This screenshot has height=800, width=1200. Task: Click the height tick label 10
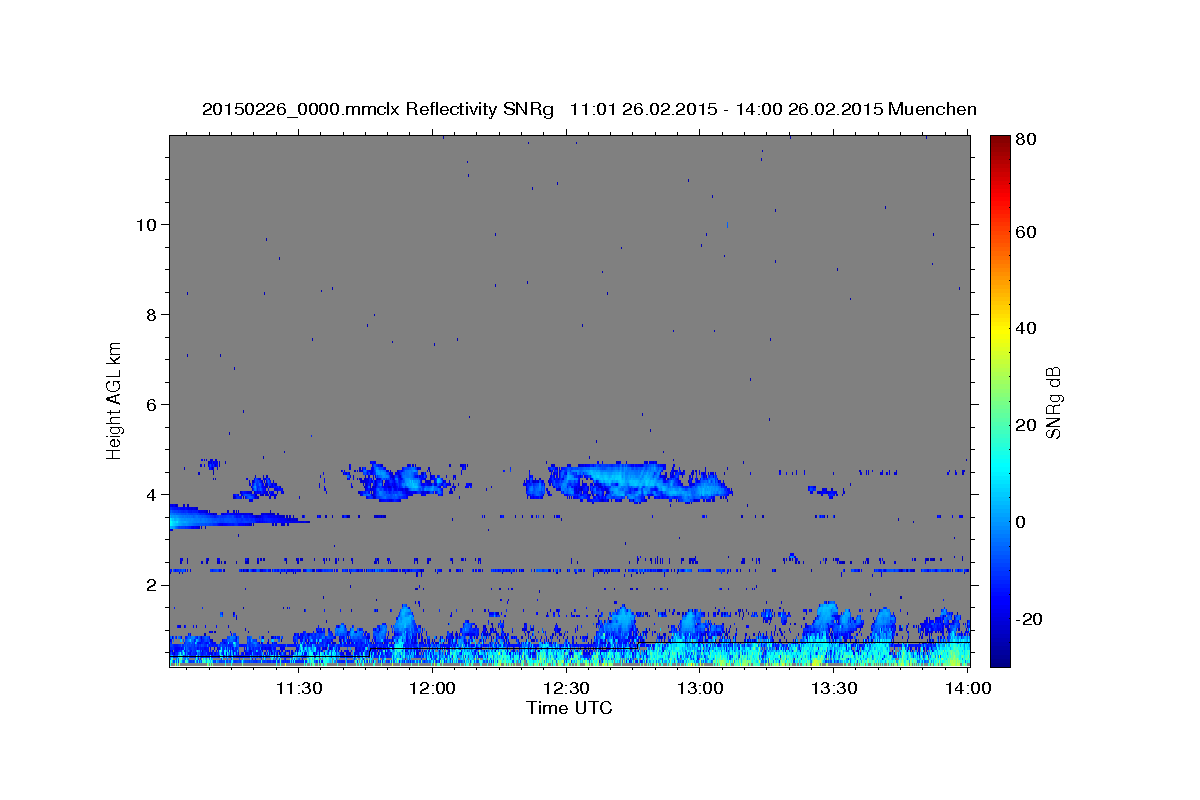146,224
